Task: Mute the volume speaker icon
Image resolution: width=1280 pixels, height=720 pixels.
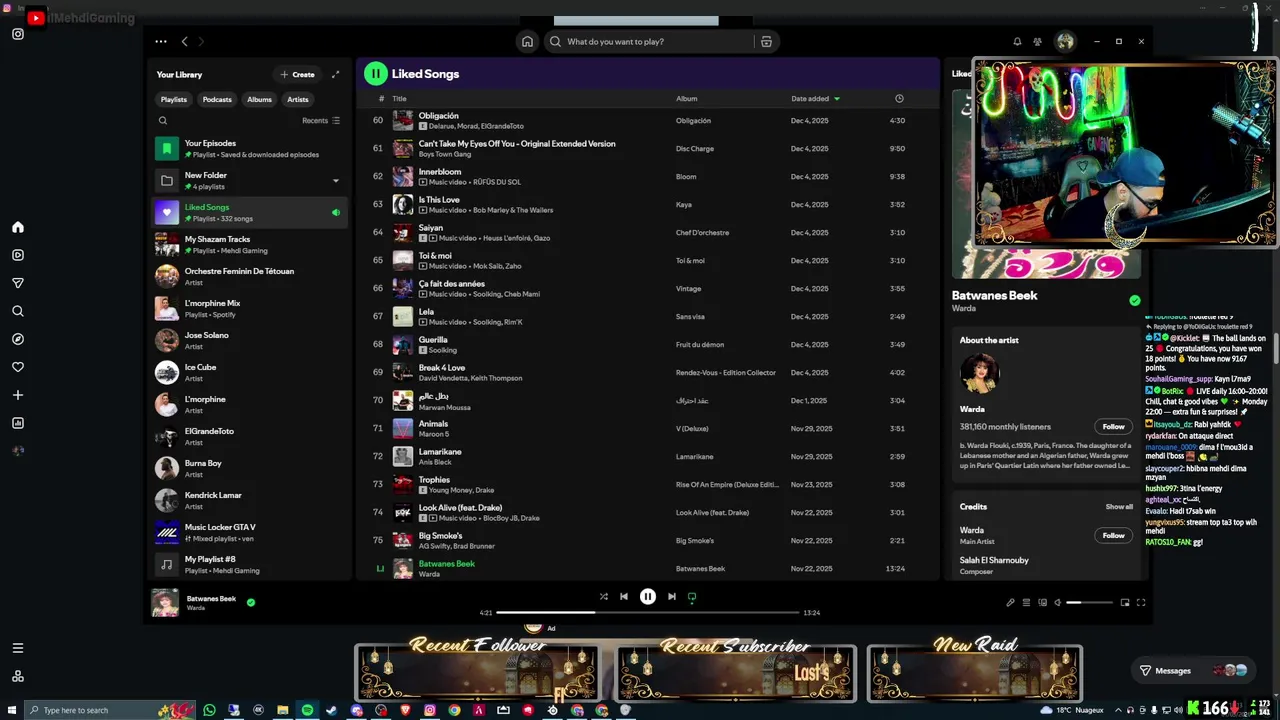Action: pyautogui.click(x=1058, y=603)
